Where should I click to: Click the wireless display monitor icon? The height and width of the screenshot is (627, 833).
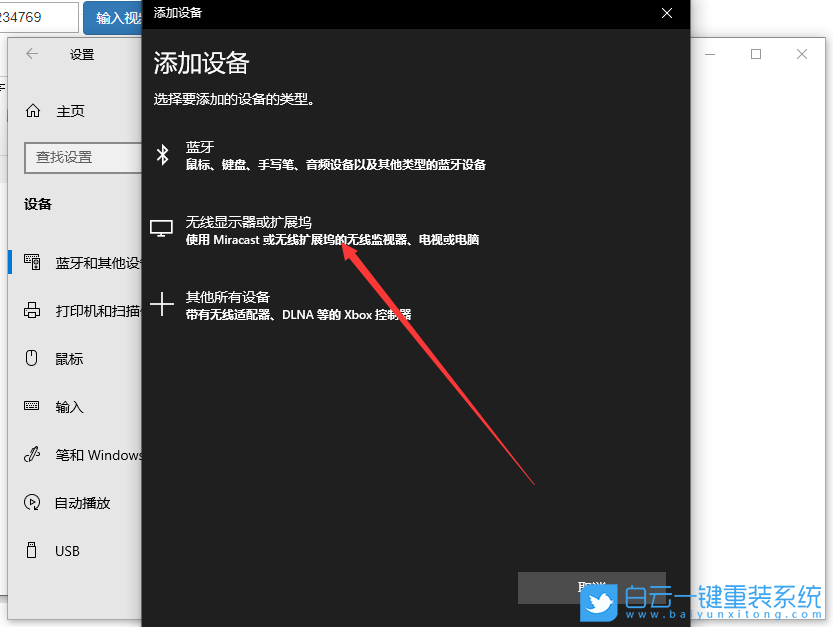tap(162, 227)
